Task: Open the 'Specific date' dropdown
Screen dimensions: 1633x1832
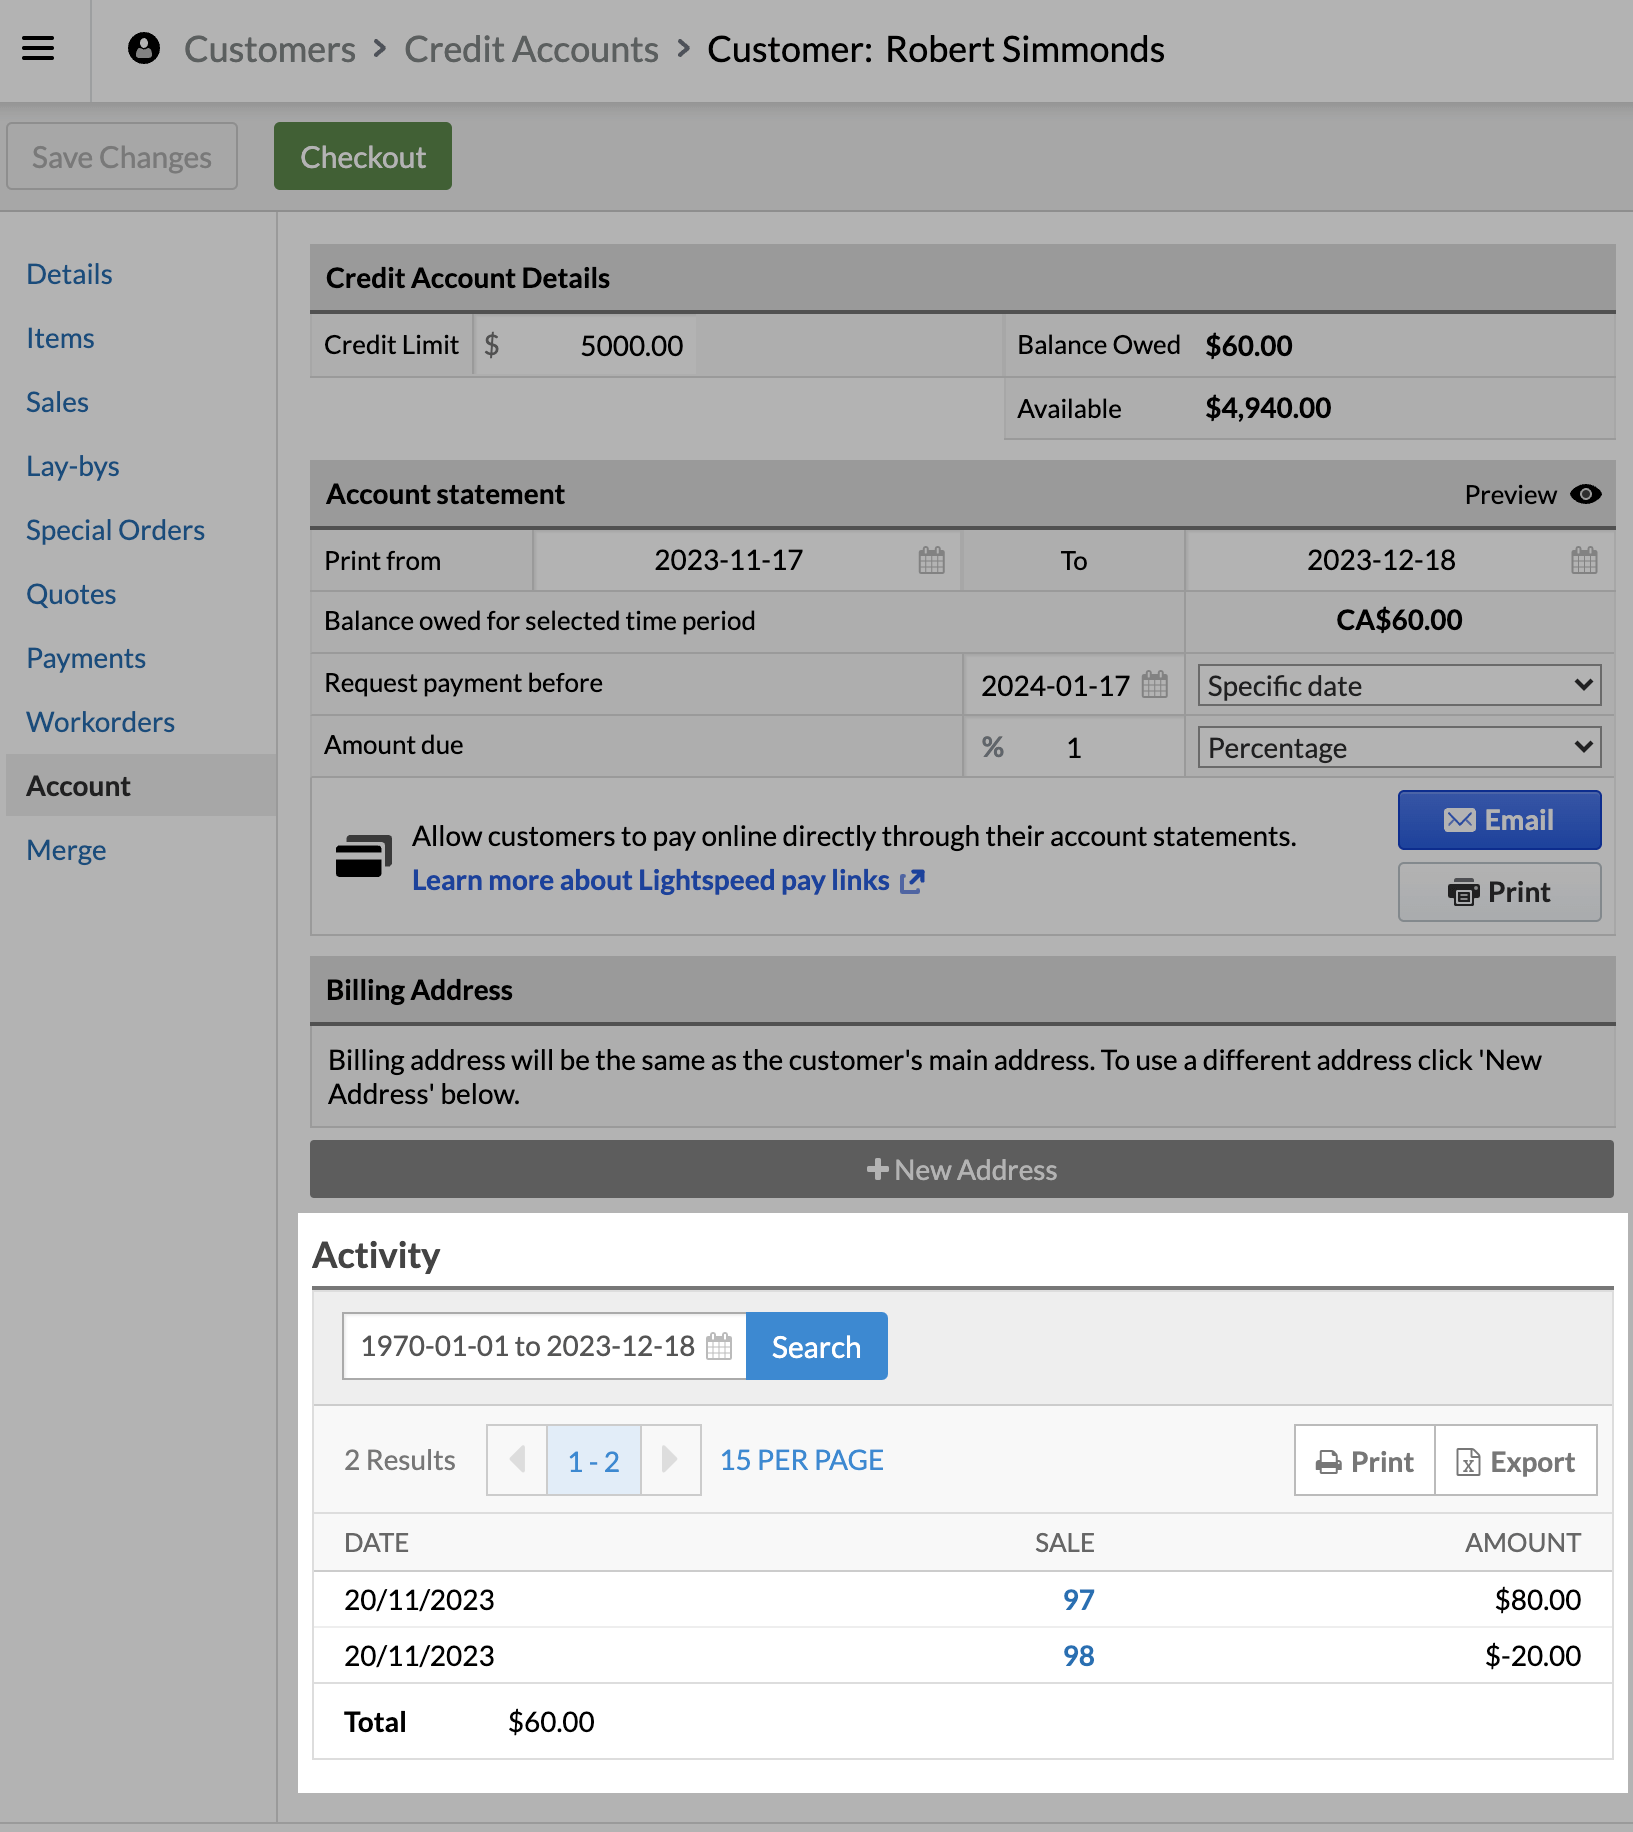Action: pos(1397,685)
